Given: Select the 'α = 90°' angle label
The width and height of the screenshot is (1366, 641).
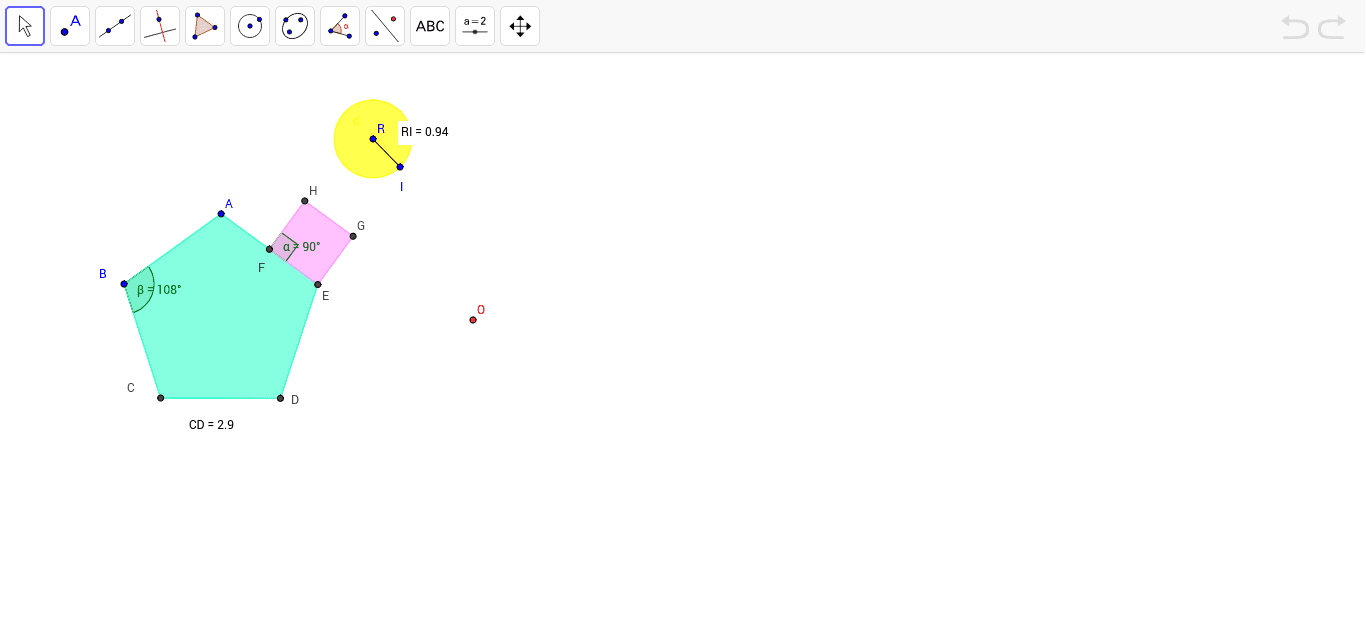Looking at the screenshot, I should [301, 247].
